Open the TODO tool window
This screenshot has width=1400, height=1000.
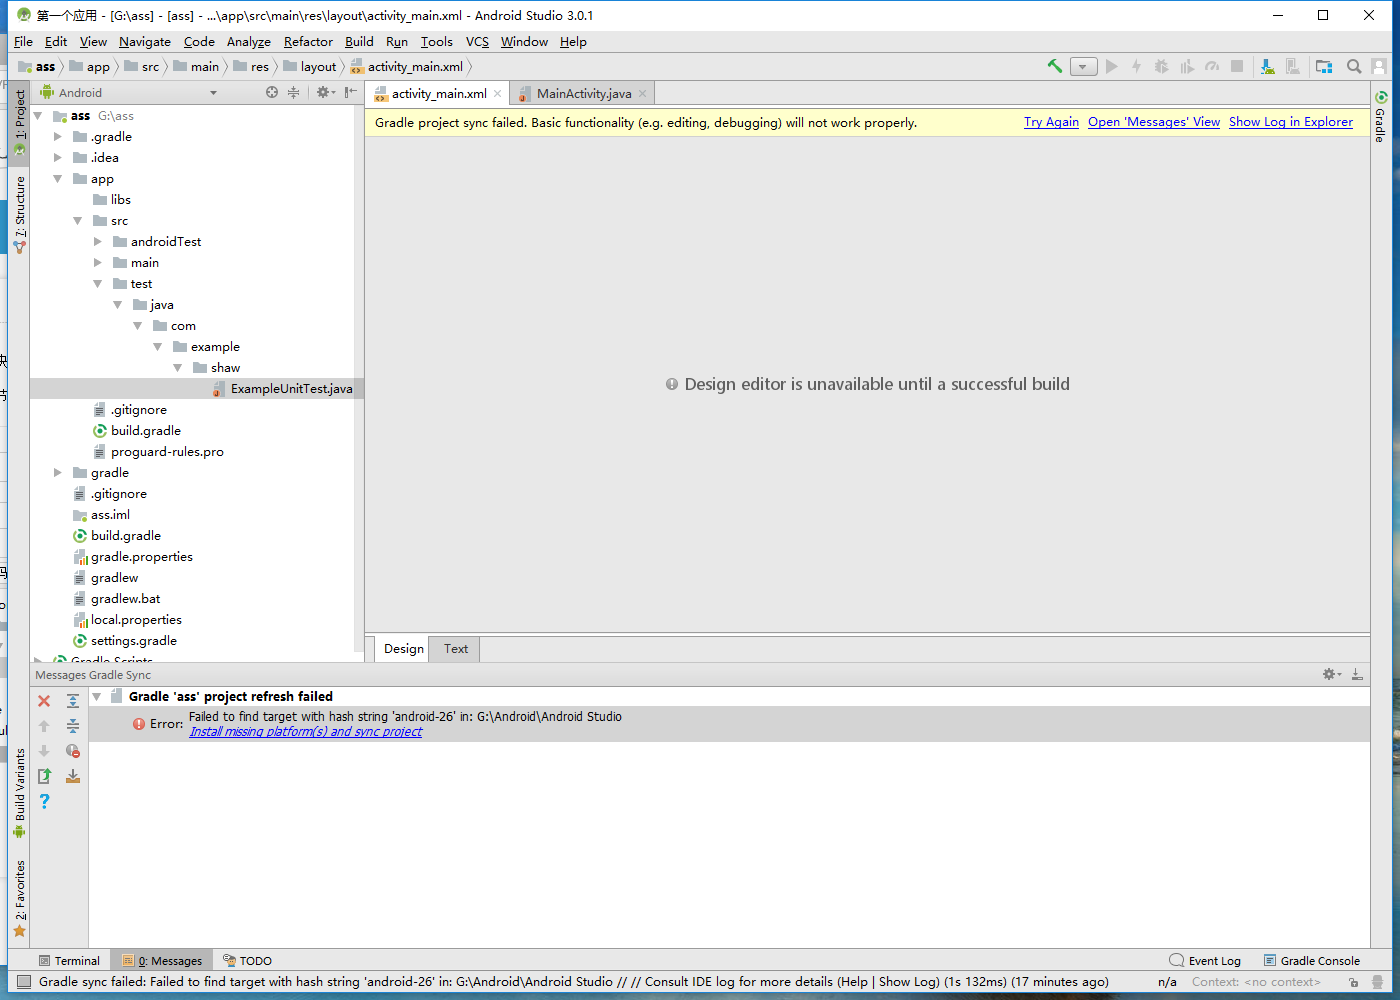tap(247, 961)
